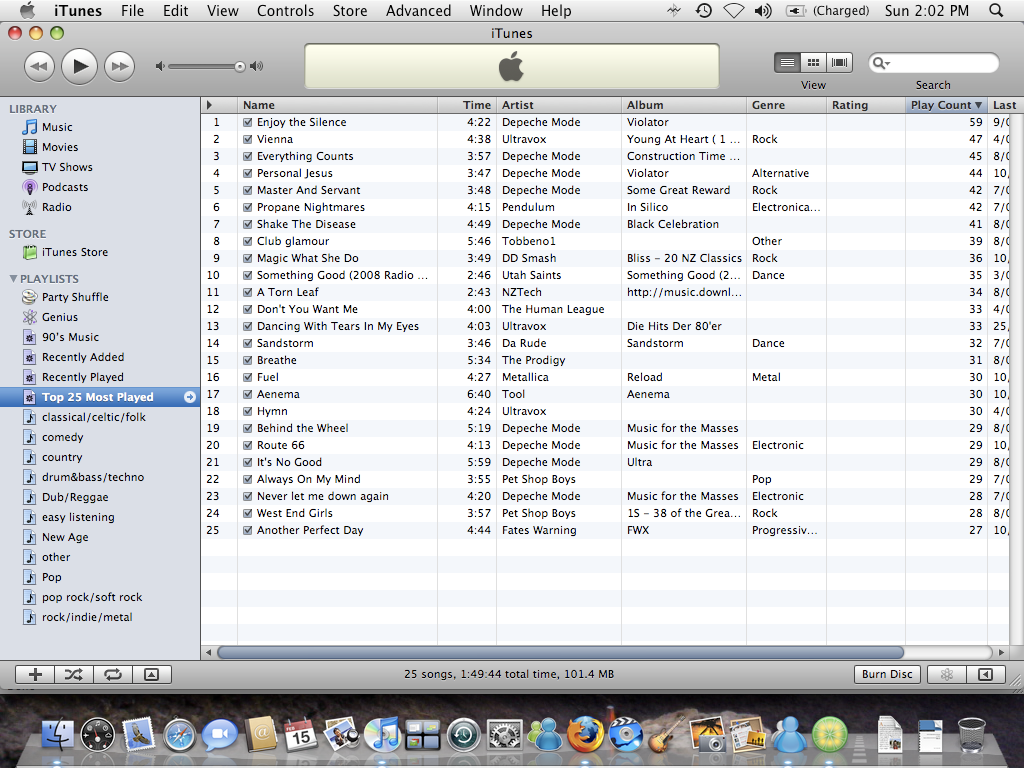Viewport: 1024px width, 768px height.
Task: Select the Recently Played playlist
Action: pyautogui.click(x=100, y=377)
